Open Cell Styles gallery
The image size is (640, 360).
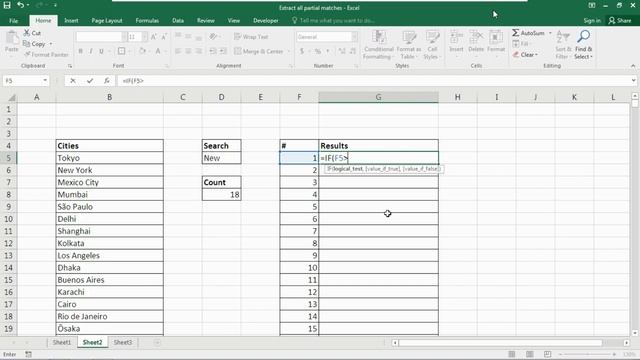[432, 45]
